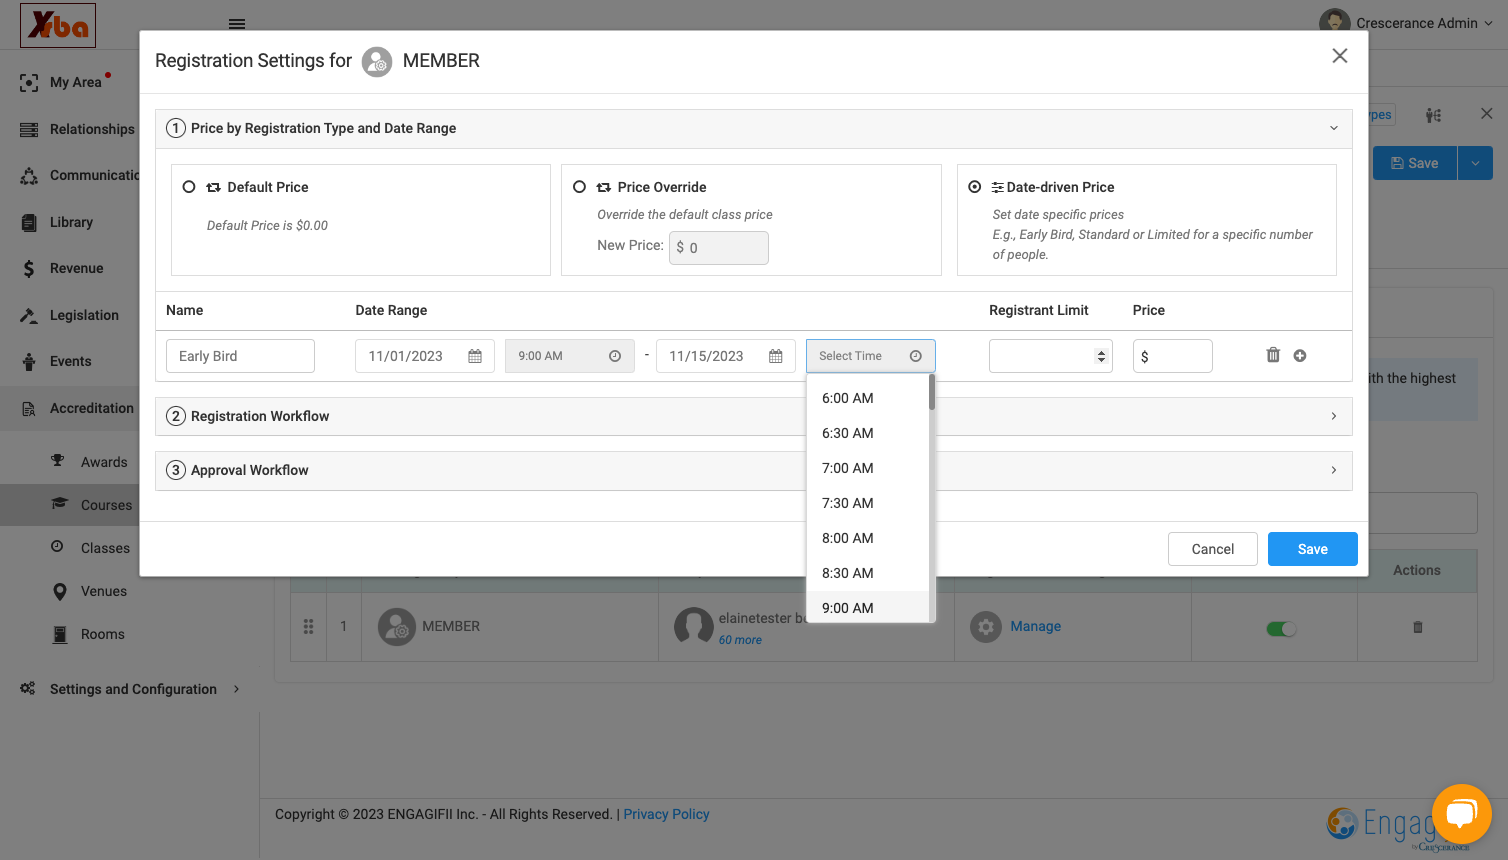Toggle the MEMBER row switch

tap(1281, 629)
